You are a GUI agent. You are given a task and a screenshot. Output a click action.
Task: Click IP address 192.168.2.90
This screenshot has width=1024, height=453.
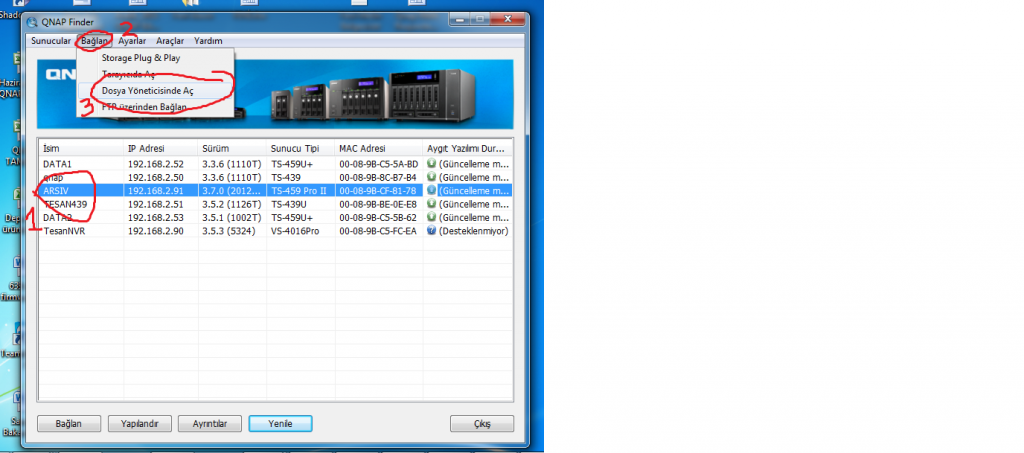point(155,231)
